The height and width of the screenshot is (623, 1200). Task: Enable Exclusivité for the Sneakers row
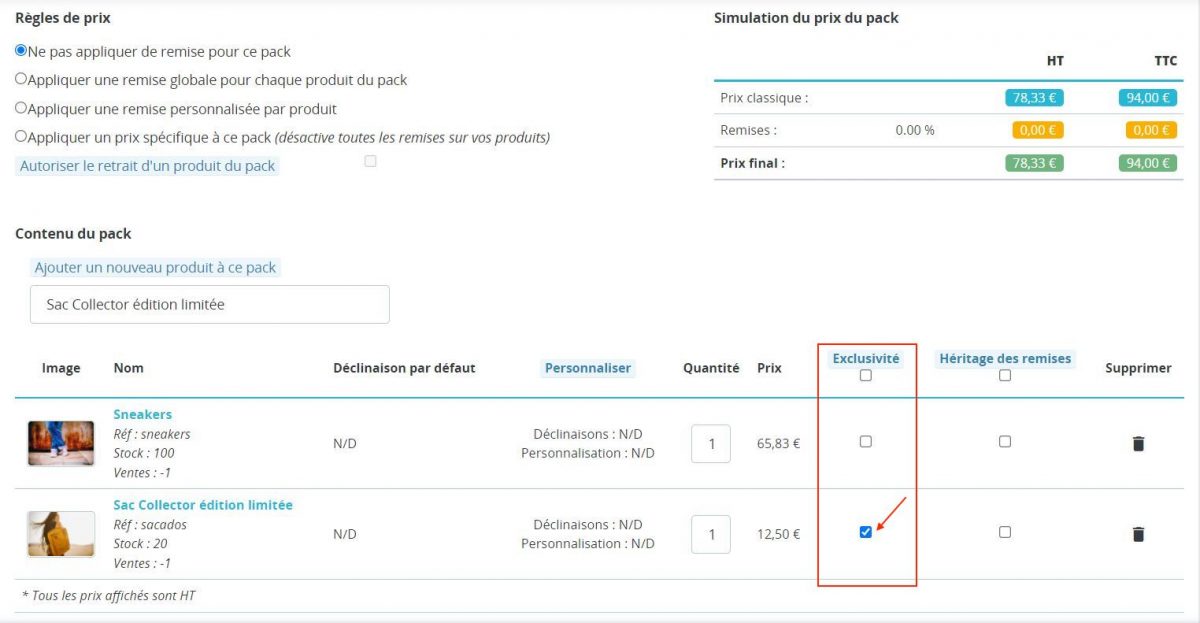pos(864,441)
